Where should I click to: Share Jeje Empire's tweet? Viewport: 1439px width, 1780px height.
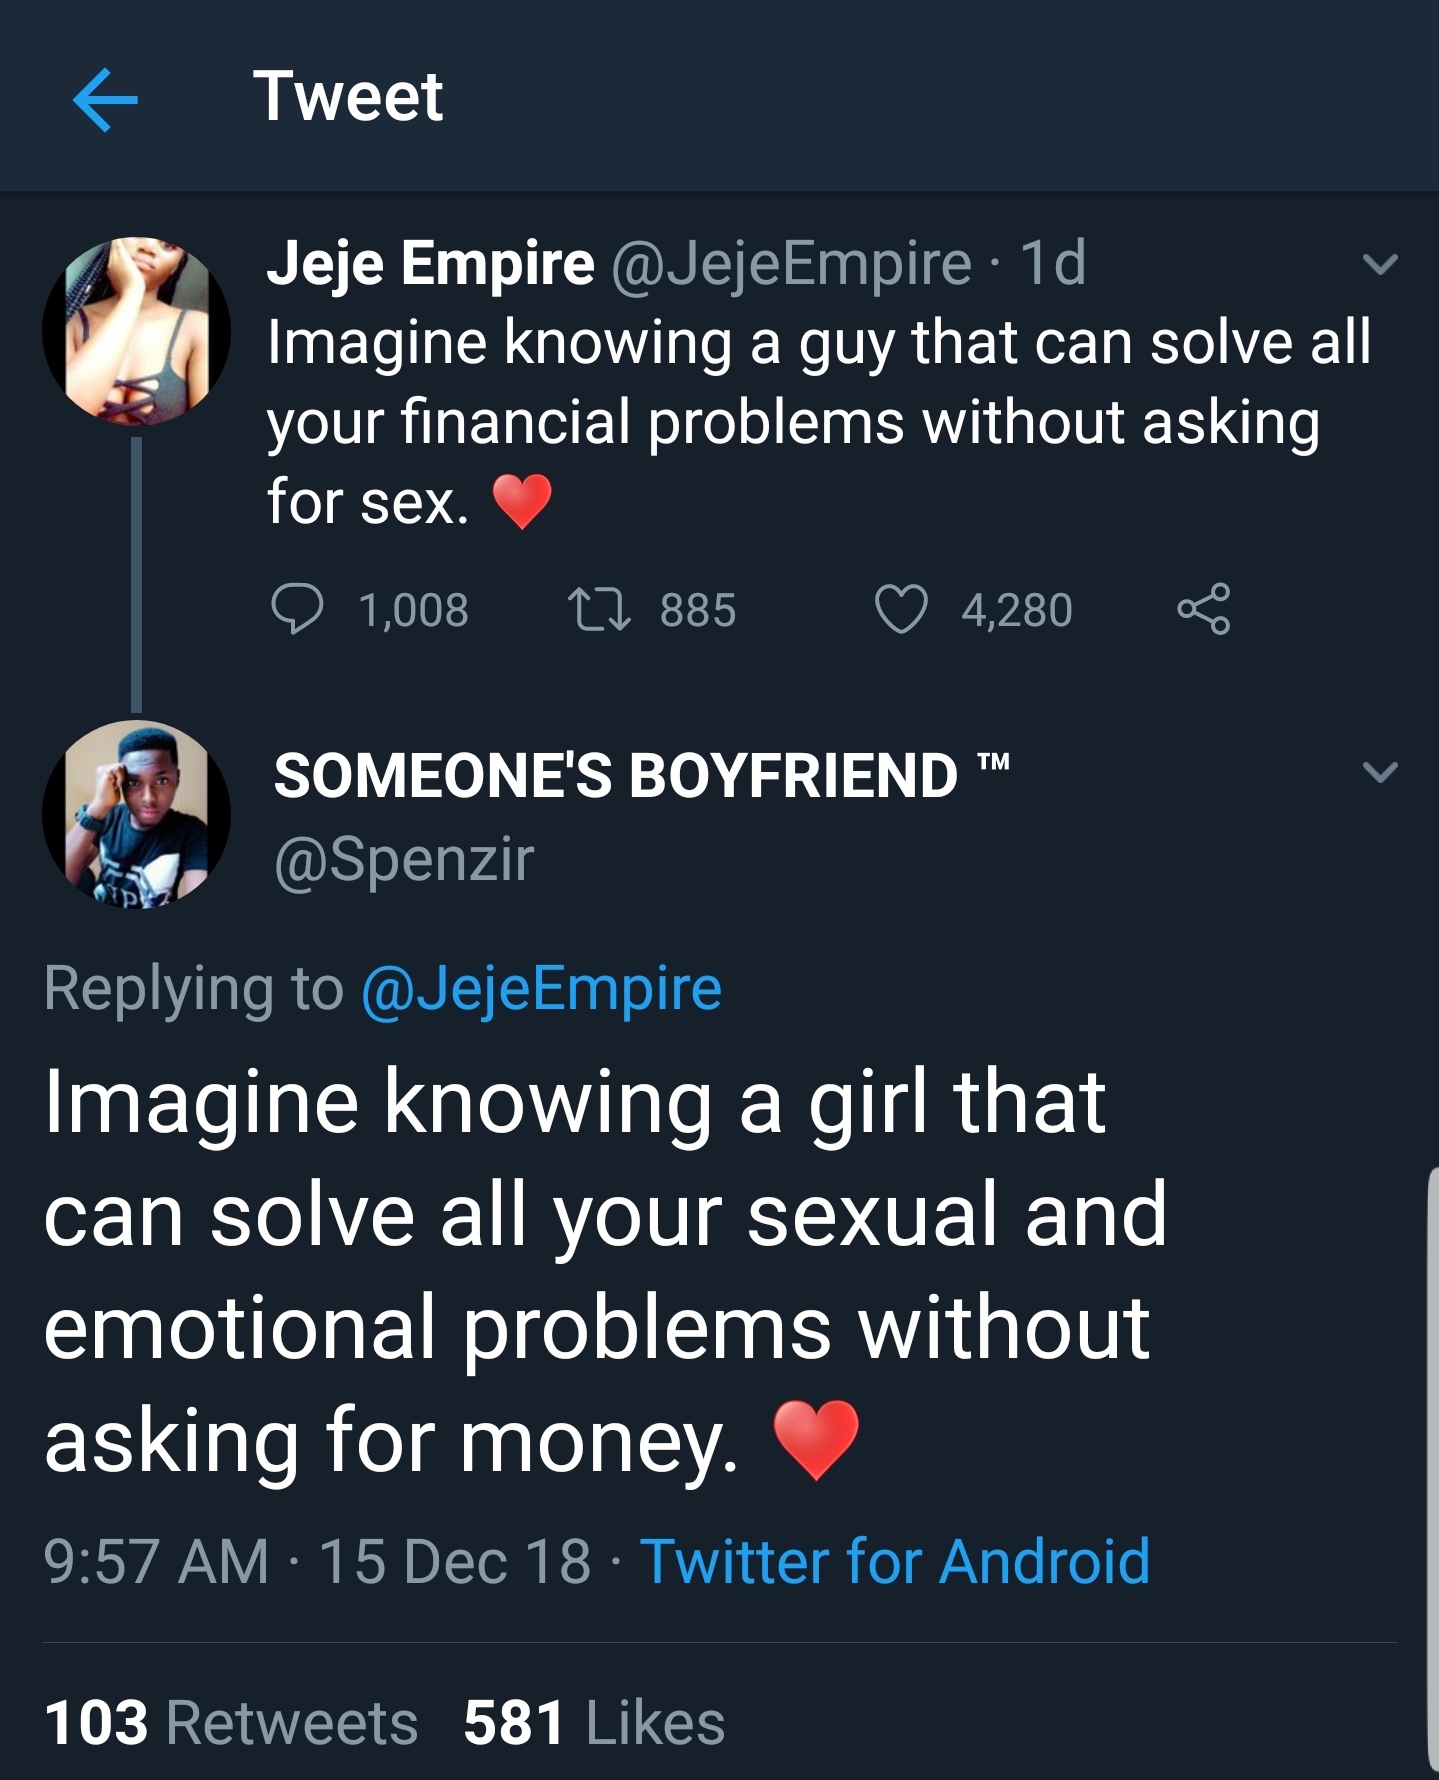[1203, 609]
